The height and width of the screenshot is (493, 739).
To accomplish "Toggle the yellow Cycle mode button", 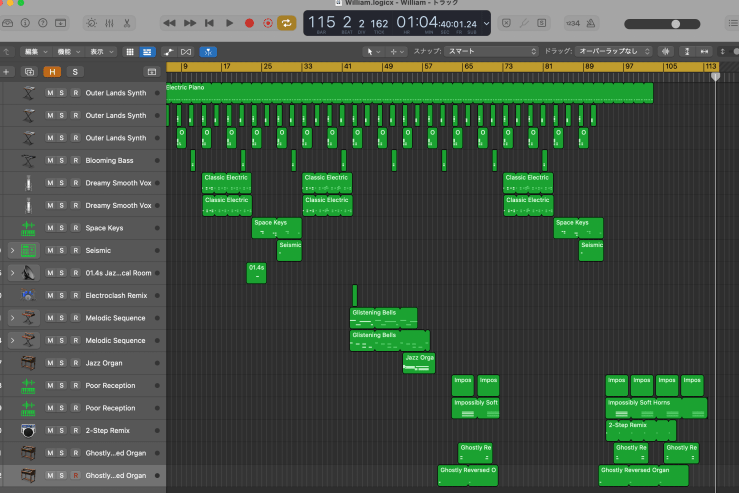I will (x=287, y=23).
